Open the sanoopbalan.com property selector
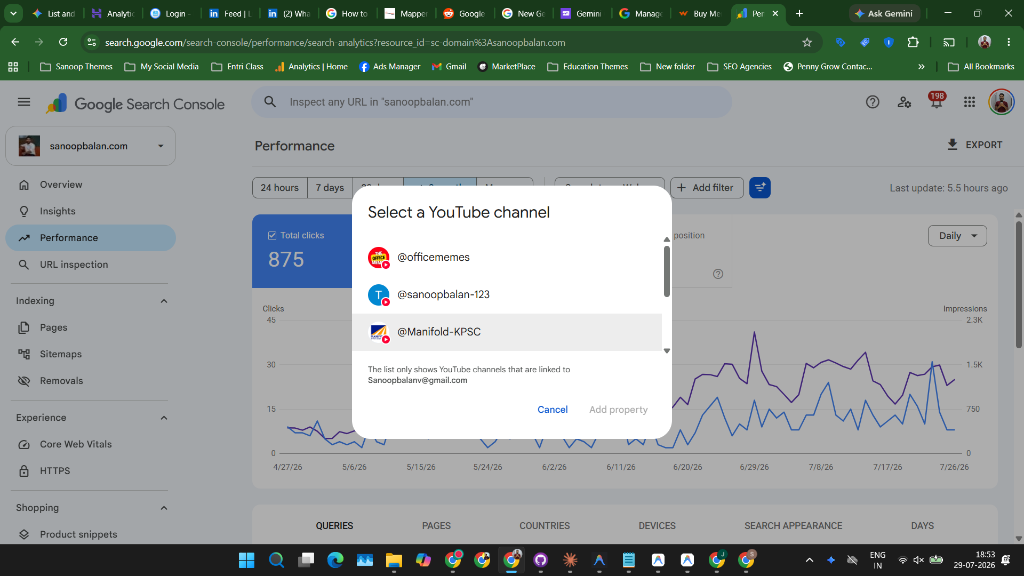This screenshot has width=1024, height=576. pos(90,146)
